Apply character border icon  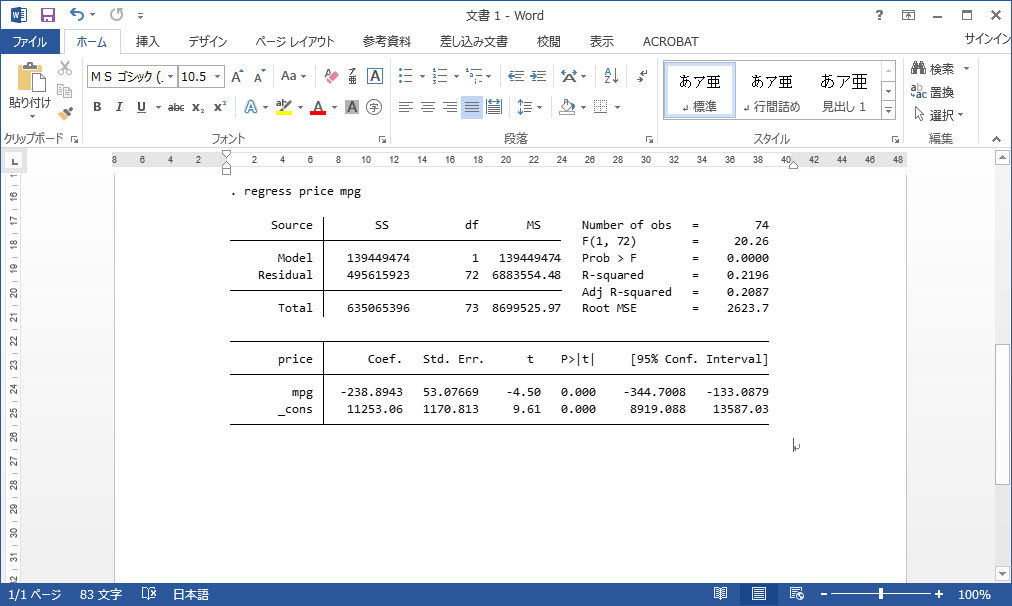pos(374,76)
